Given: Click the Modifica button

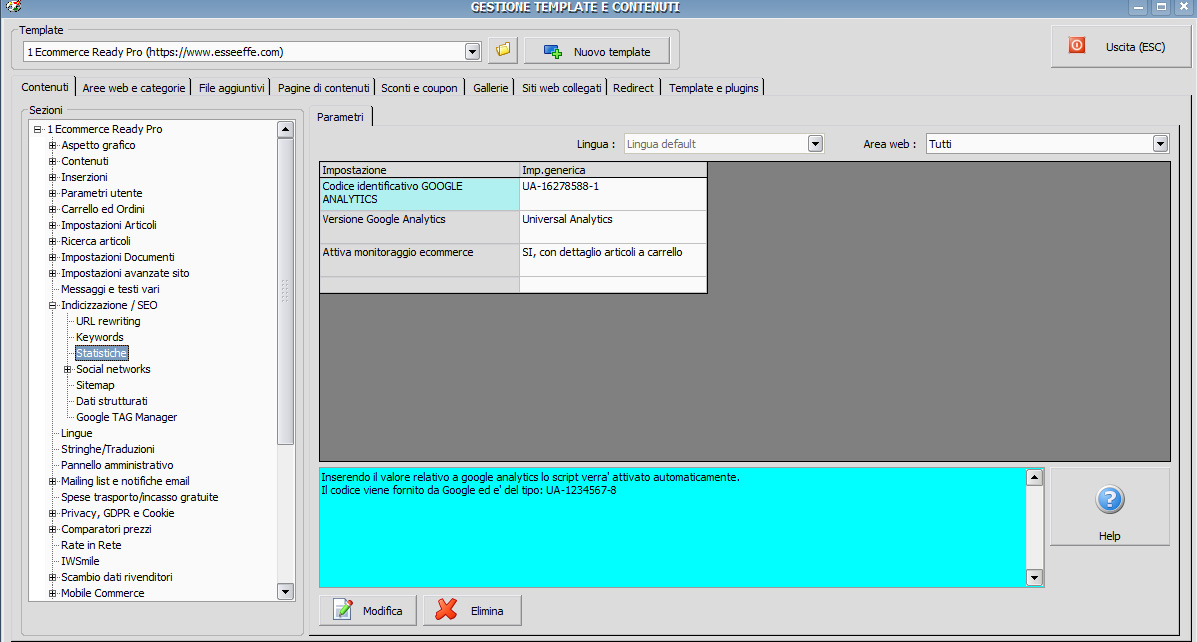Looking at the screenshot, I should pos(368,610).
